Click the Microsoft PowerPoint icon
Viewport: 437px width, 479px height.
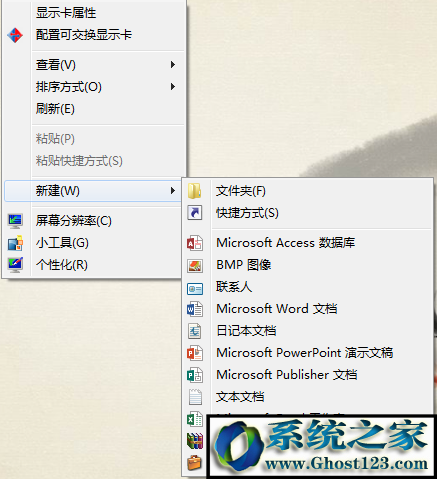tap(195, 353)
